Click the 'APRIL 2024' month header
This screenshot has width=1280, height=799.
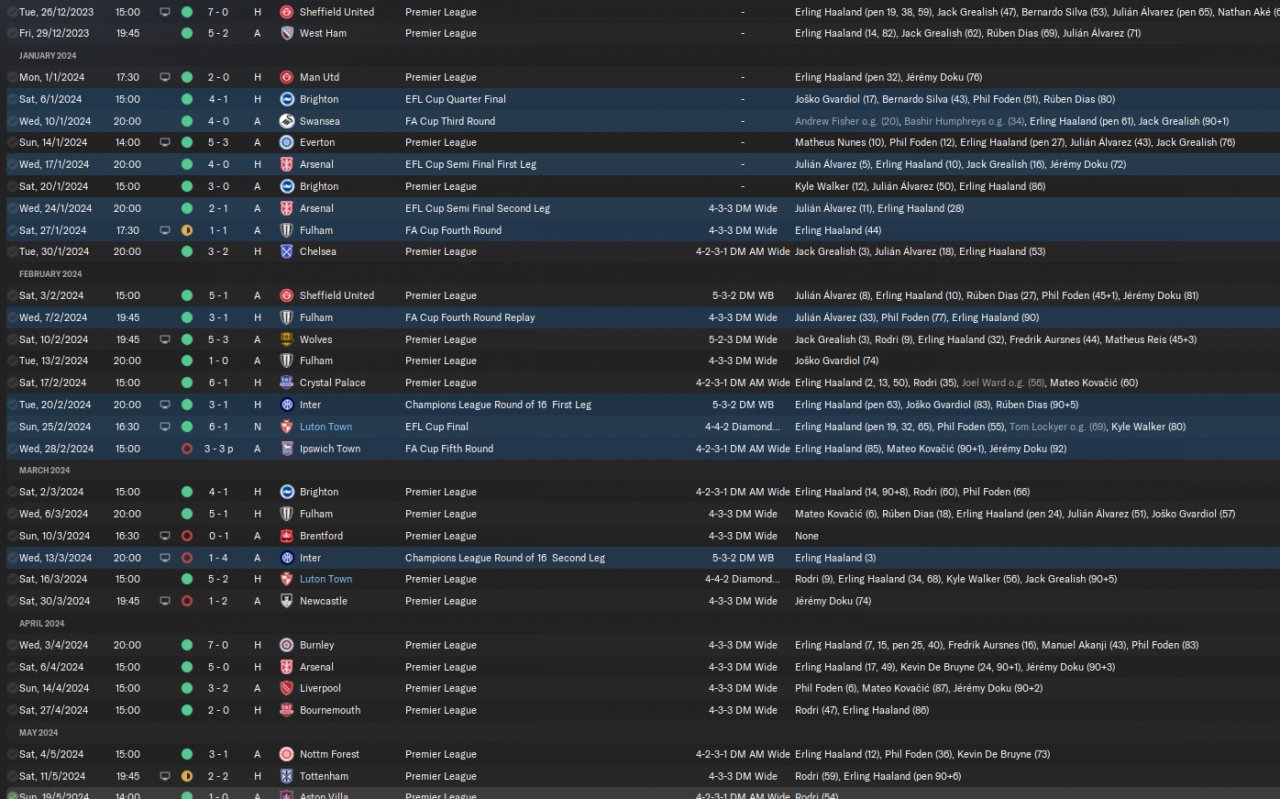[x=42, y=623]
